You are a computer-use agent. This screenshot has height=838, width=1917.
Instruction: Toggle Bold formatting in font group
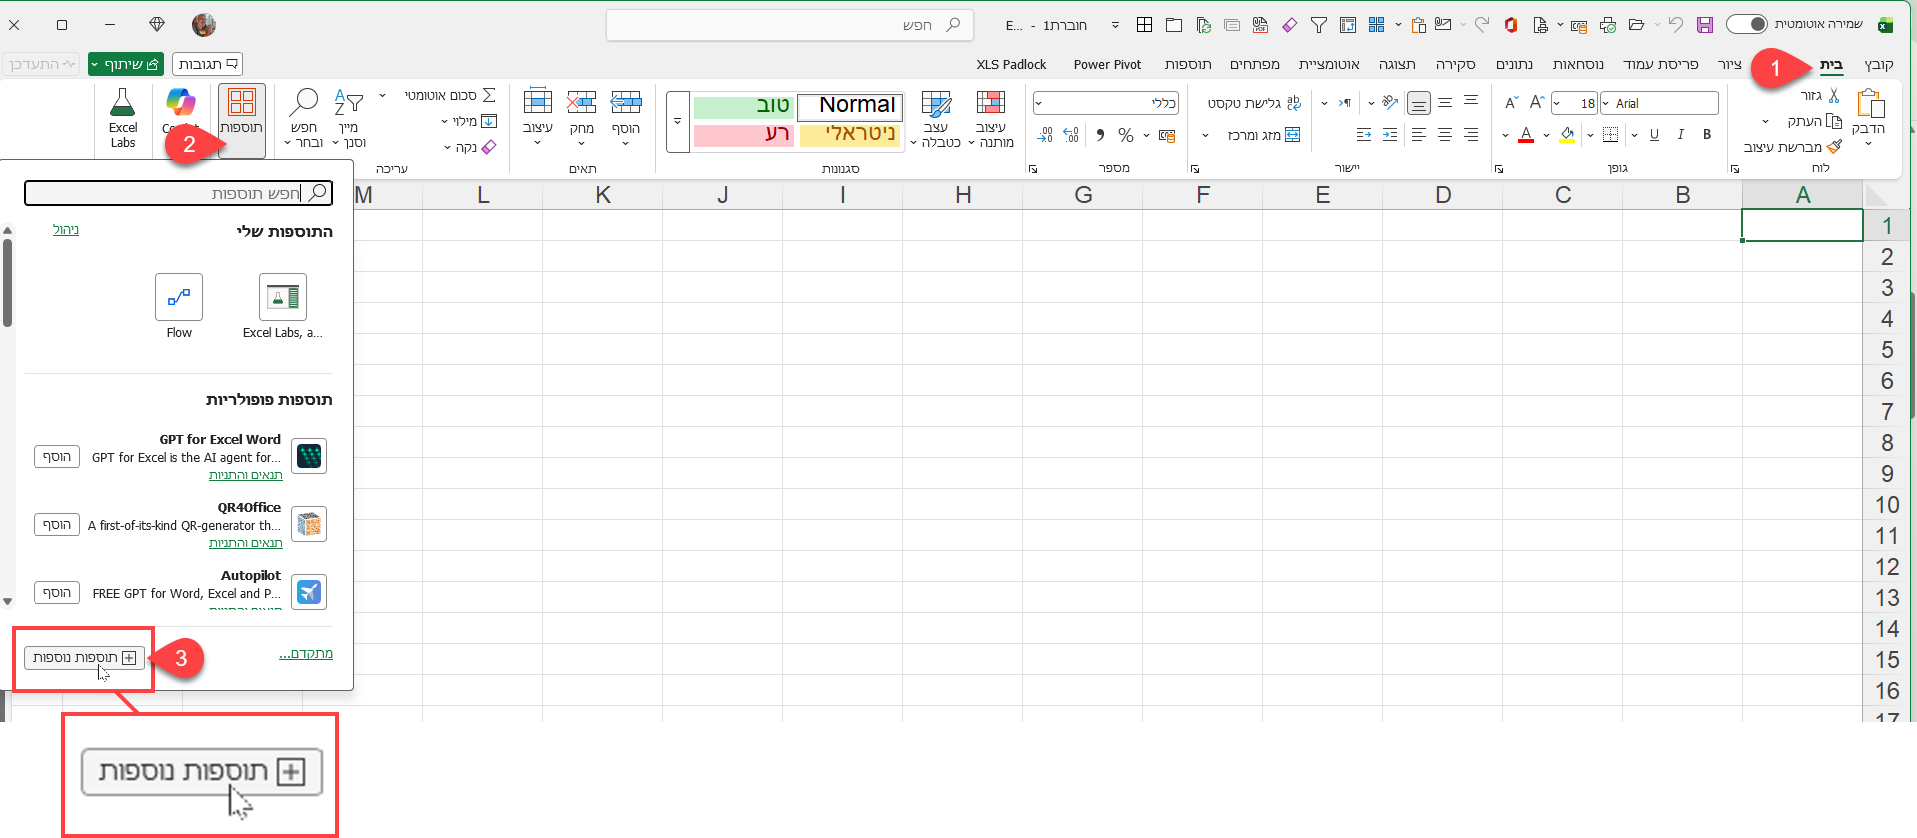pyautogui.click(x=1707, y=134)
